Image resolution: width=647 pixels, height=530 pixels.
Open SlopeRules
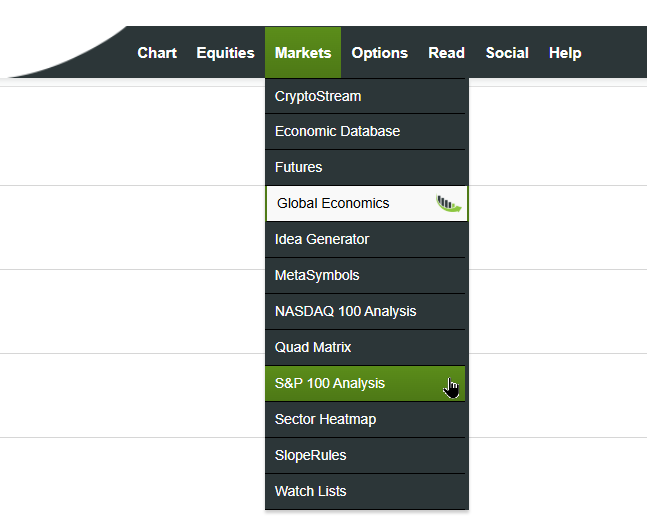(x=365, y=455)
